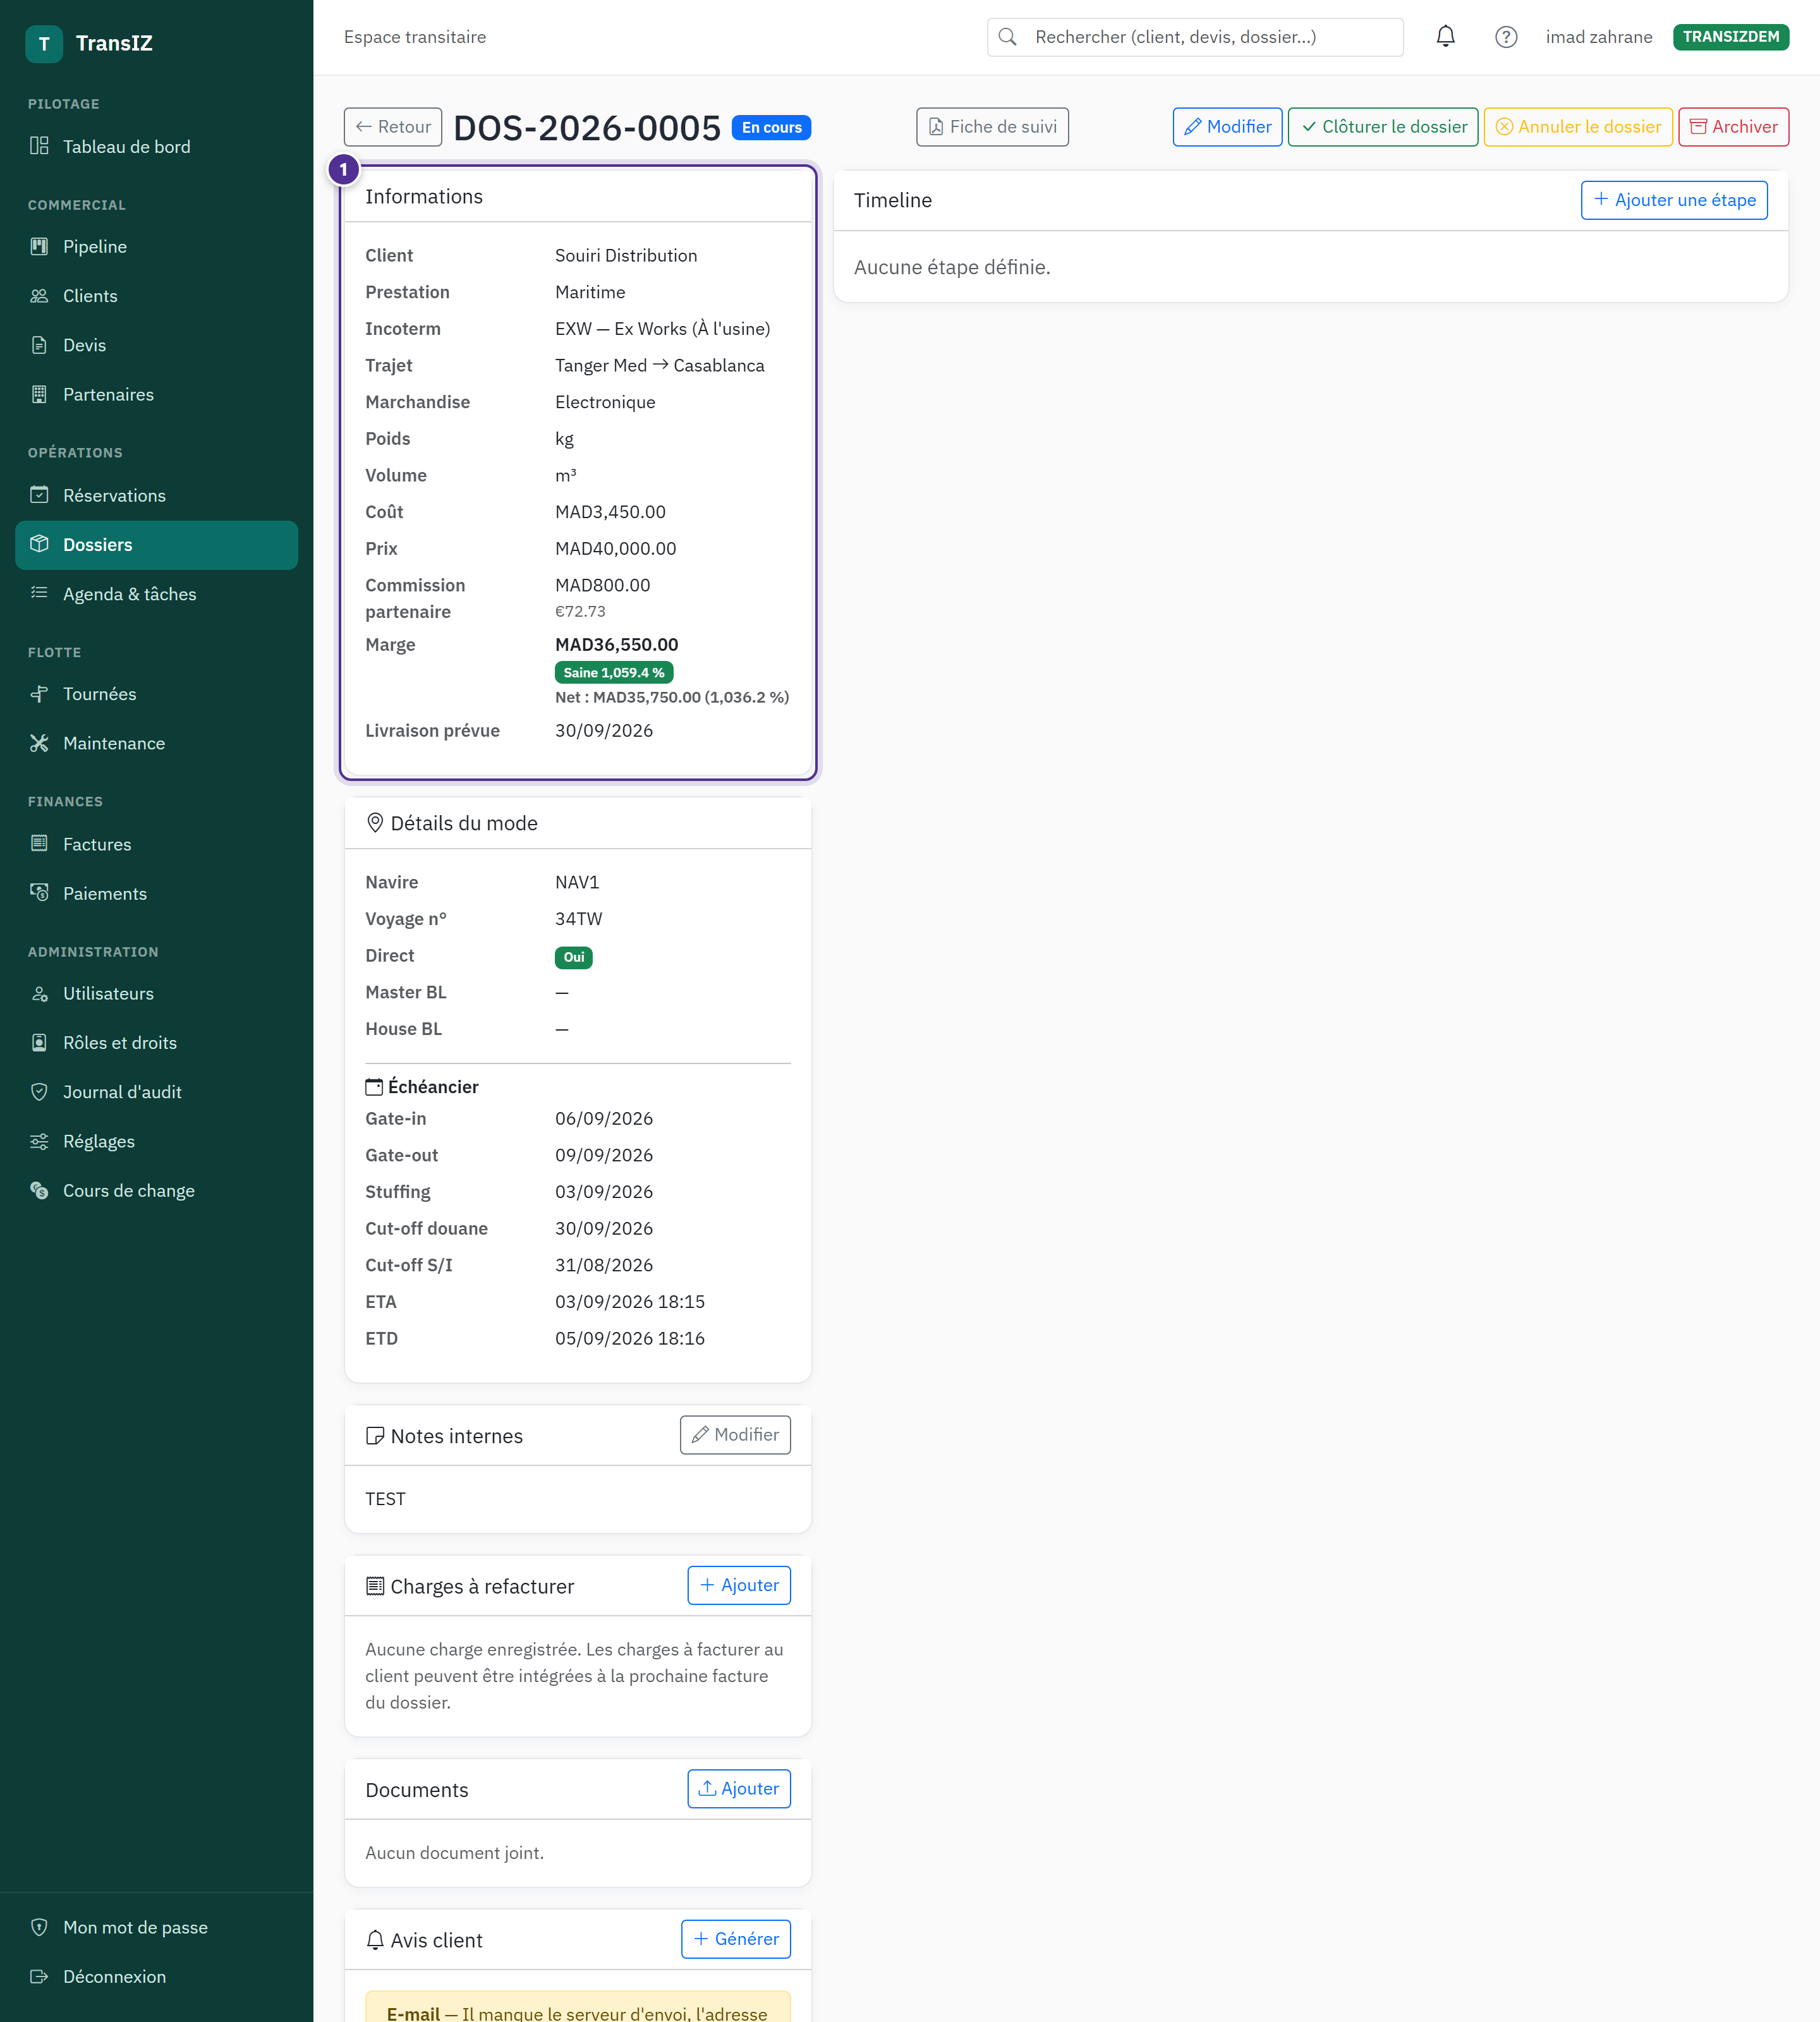
Task: Click the Détails du mode pin icon
Action: [375, 823]
